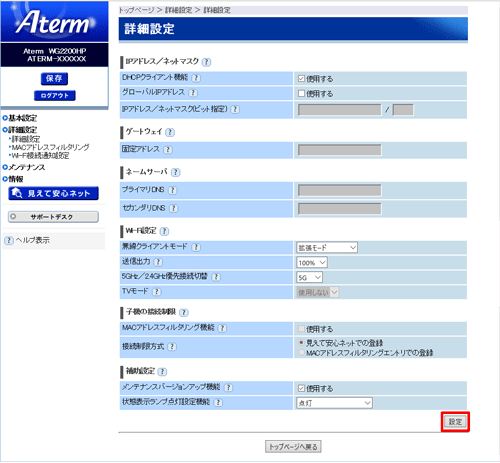Screen dimensions: 500x463
Task: Open help for IPアドレス/ネットマスク section heading
Action: point(206,62)
